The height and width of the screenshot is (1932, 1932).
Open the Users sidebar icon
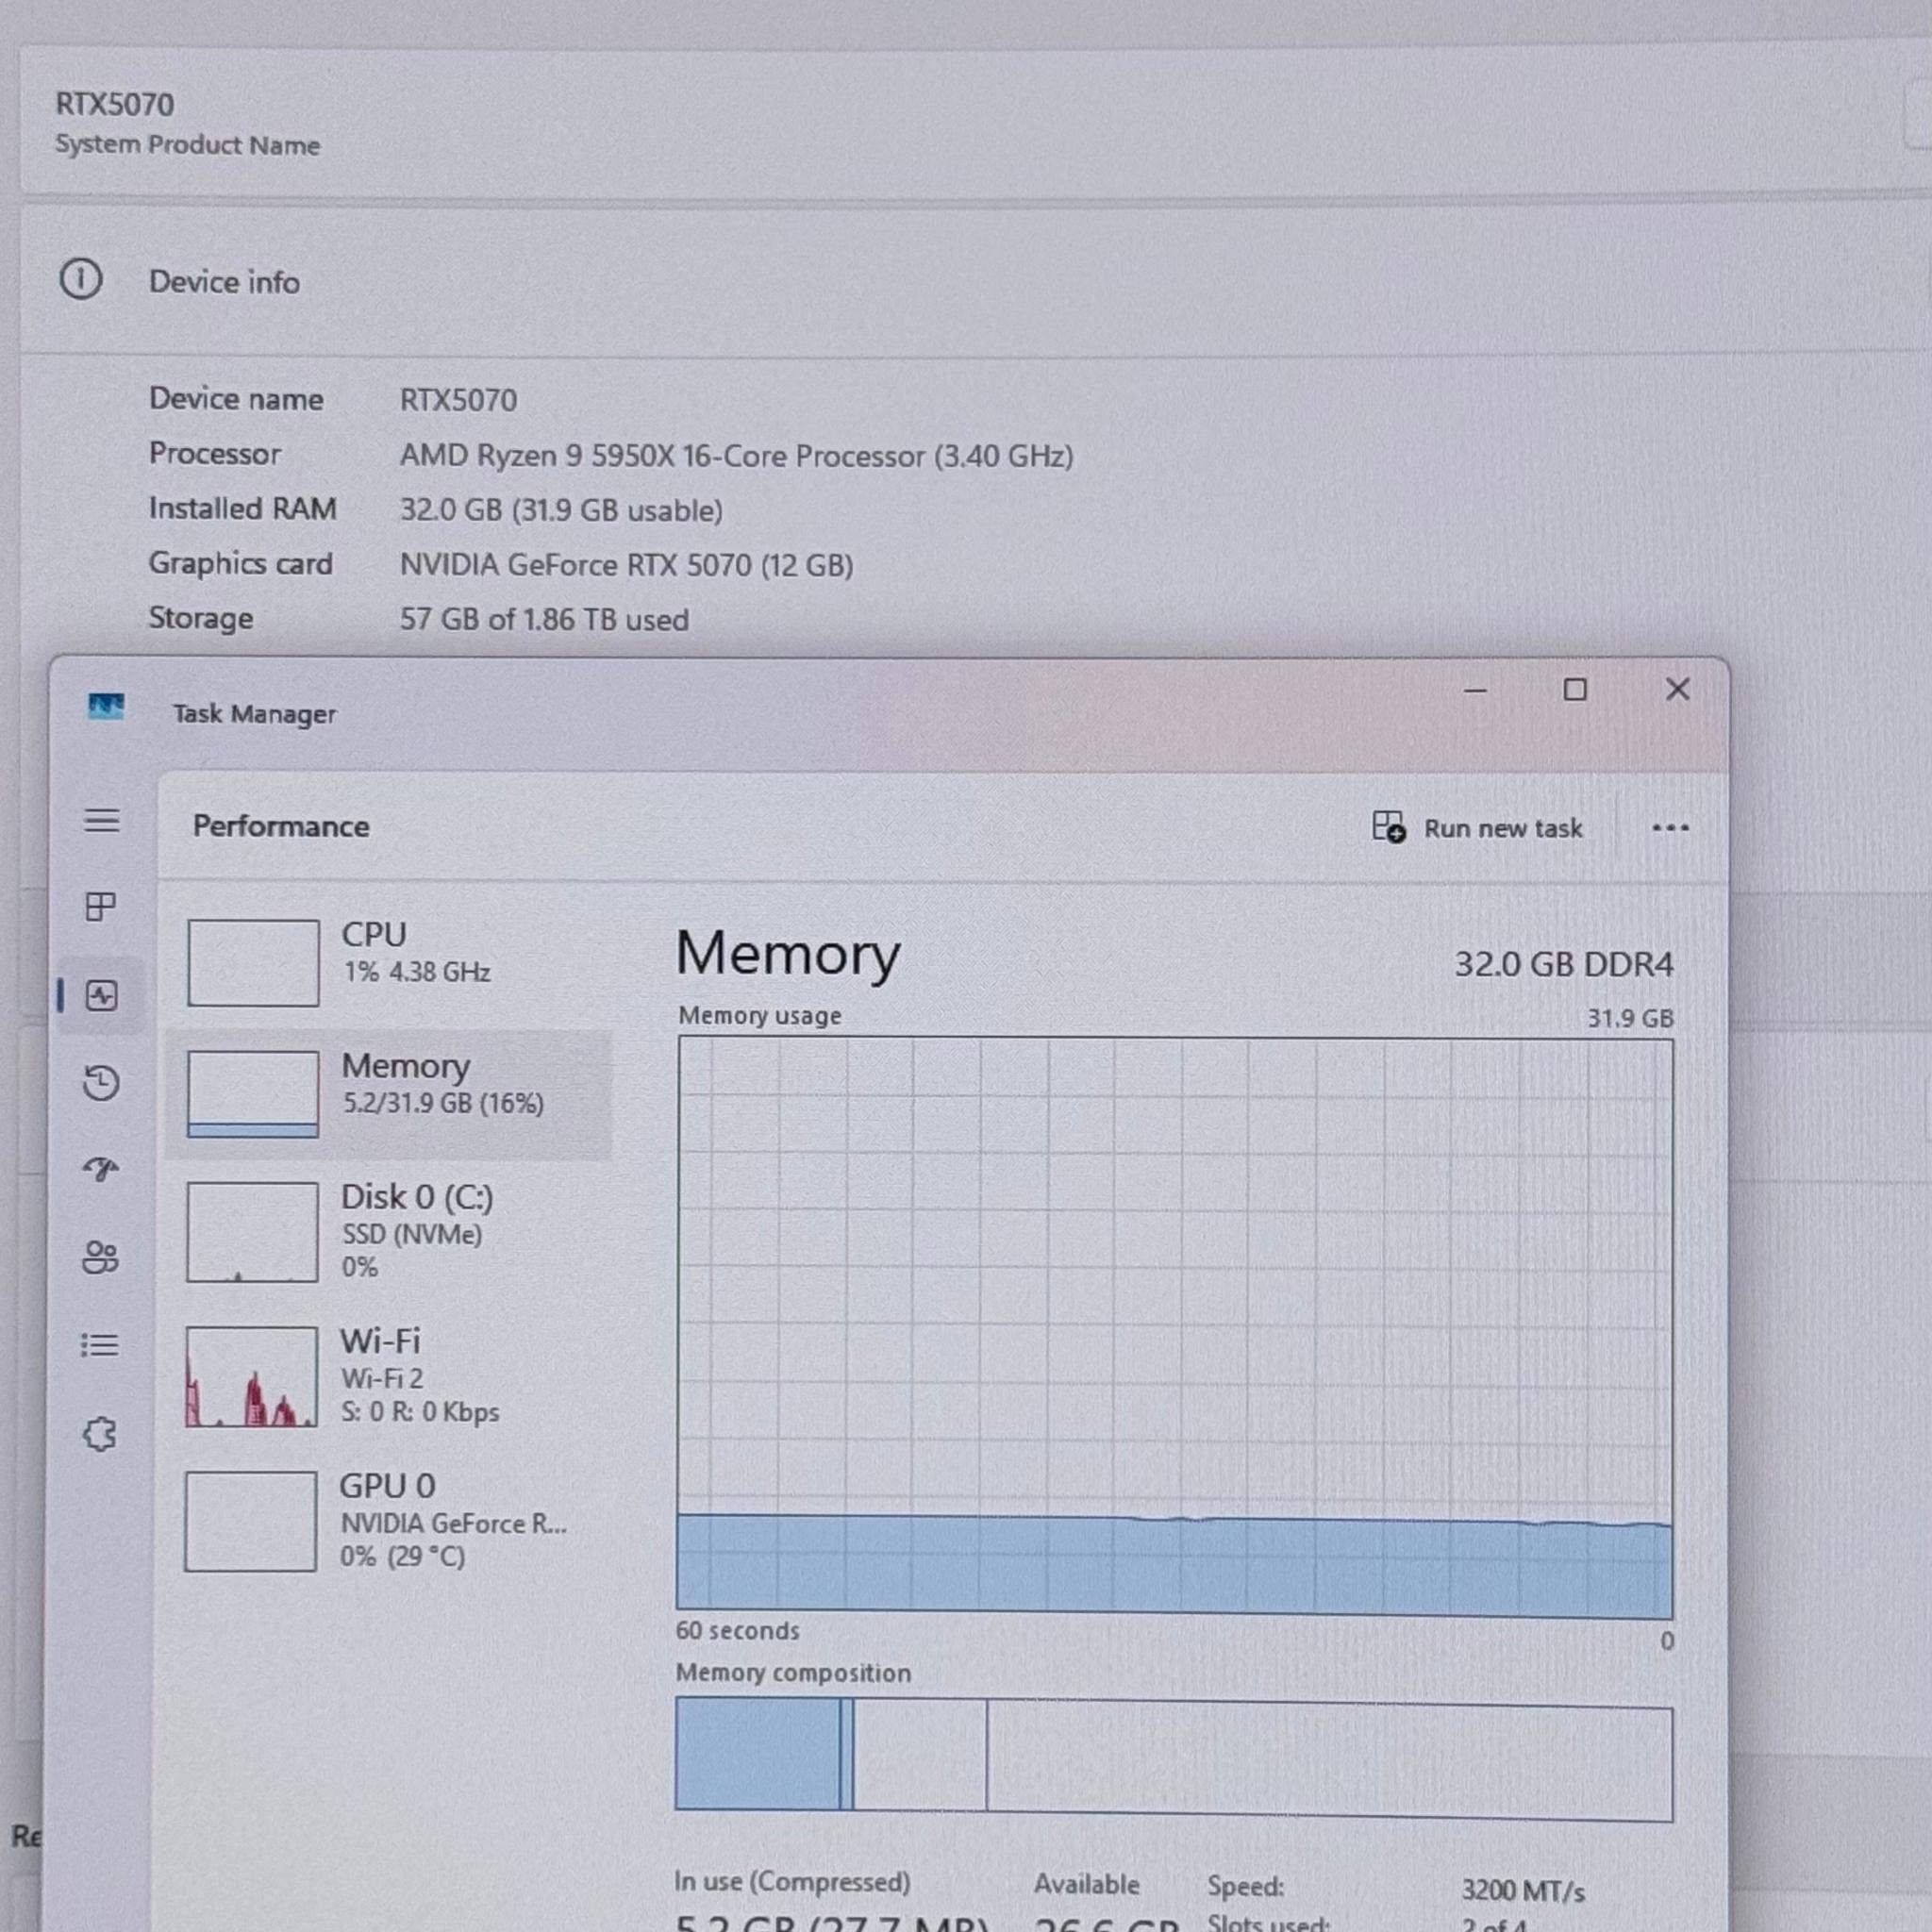point(100,1257)
